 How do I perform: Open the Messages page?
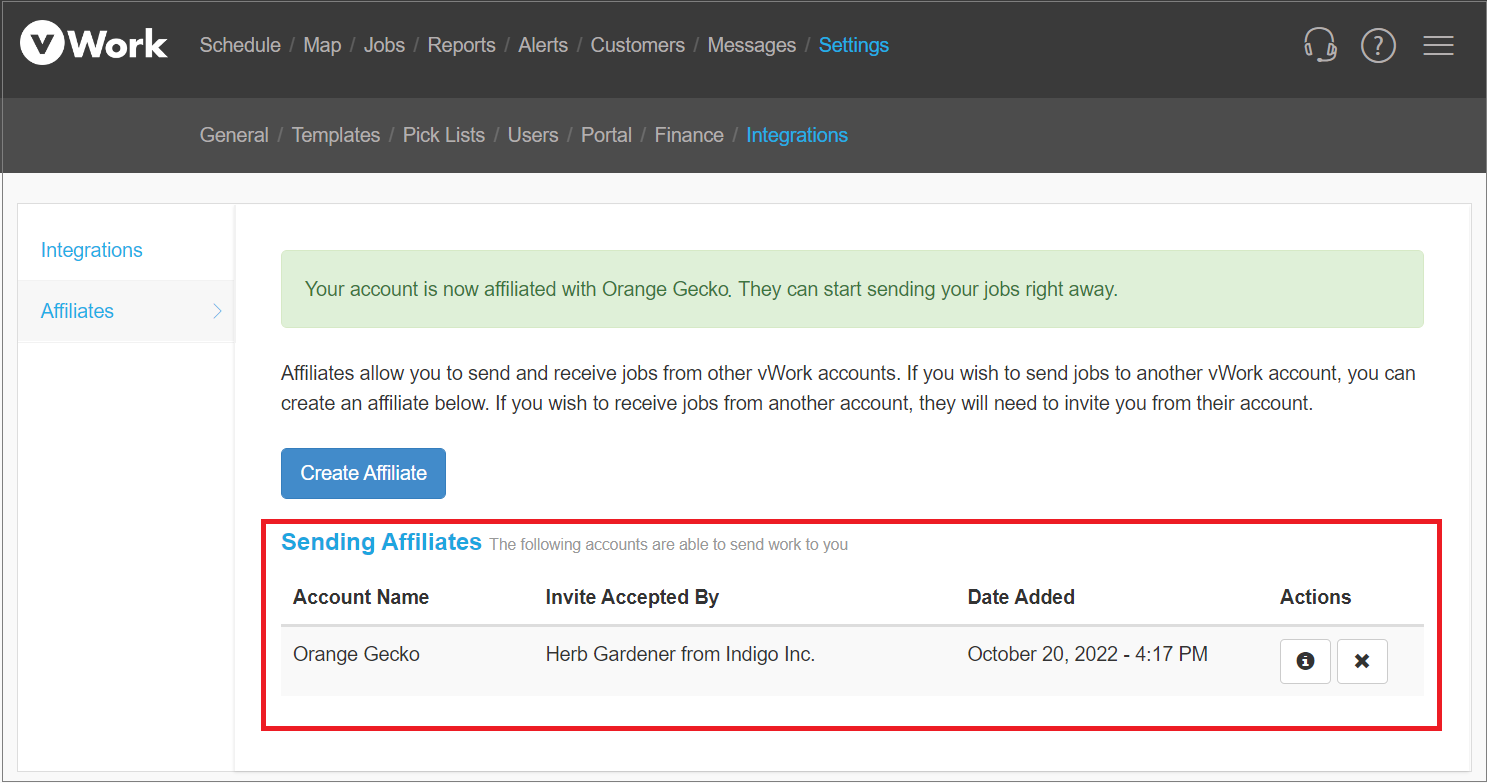752,45
